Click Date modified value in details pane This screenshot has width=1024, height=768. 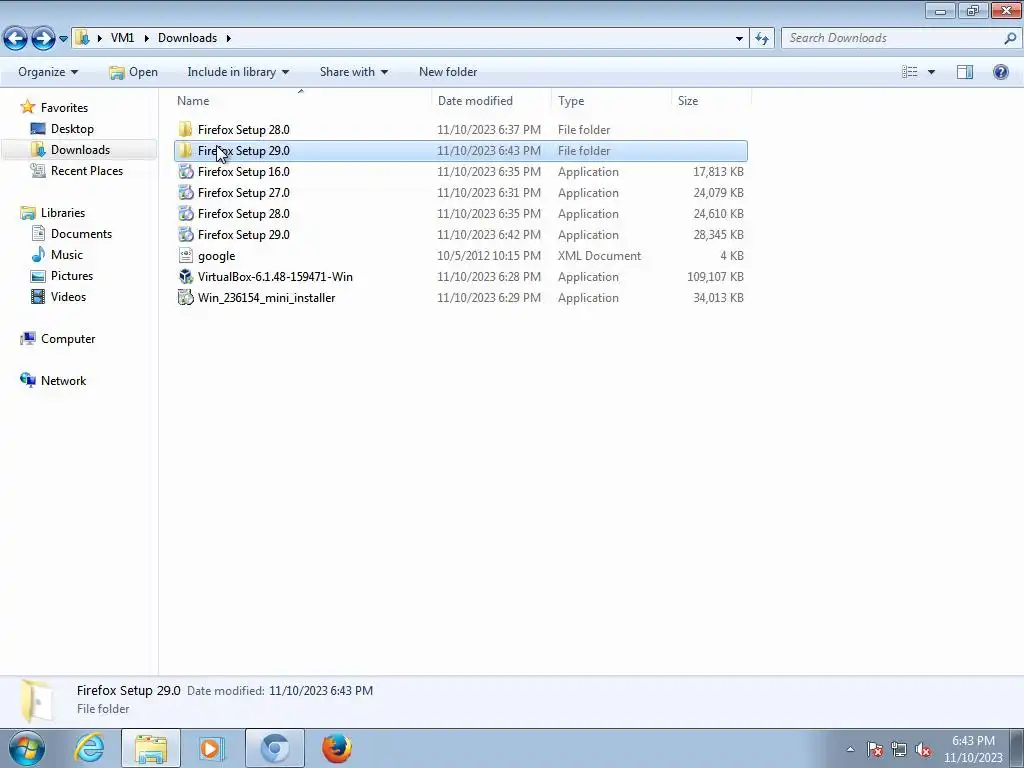coord(321,691)
